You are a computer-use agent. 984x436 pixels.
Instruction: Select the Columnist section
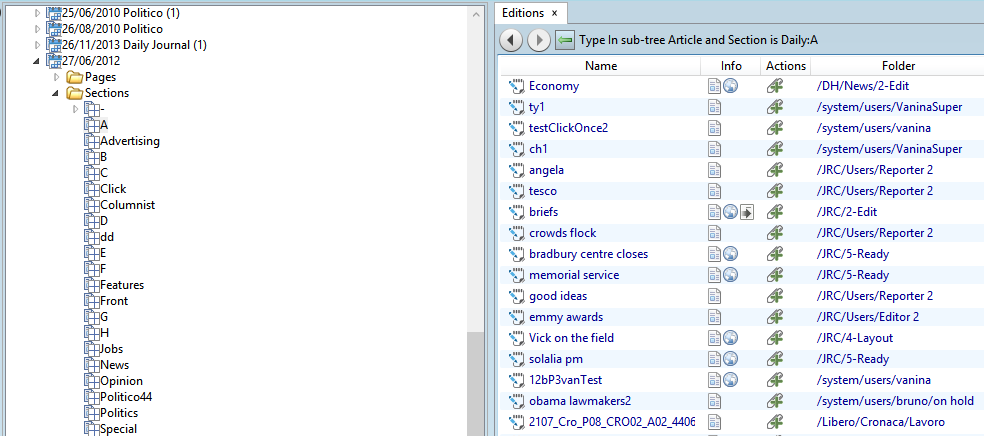tap(127, 205)
